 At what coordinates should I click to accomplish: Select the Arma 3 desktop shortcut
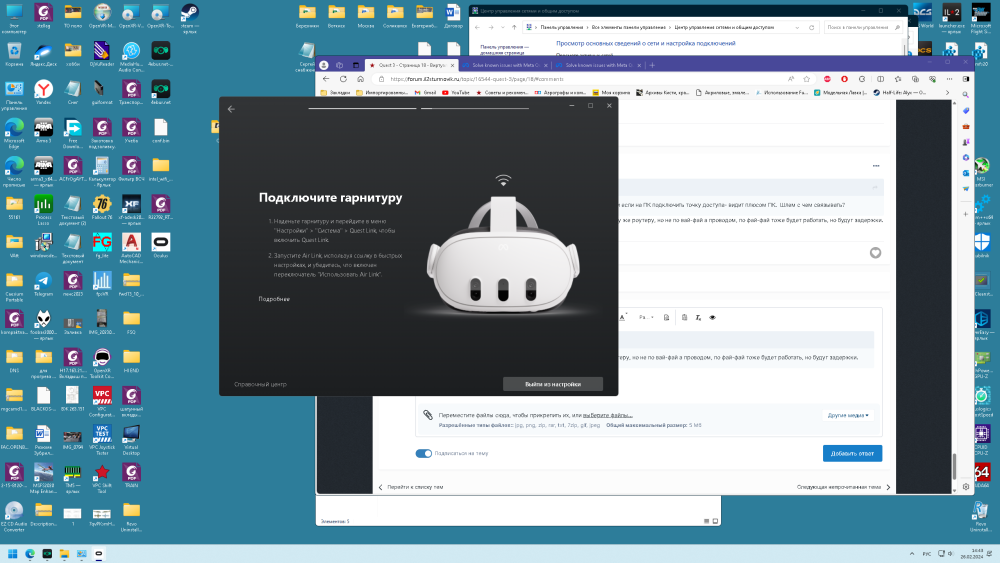(x=43, y=131)
